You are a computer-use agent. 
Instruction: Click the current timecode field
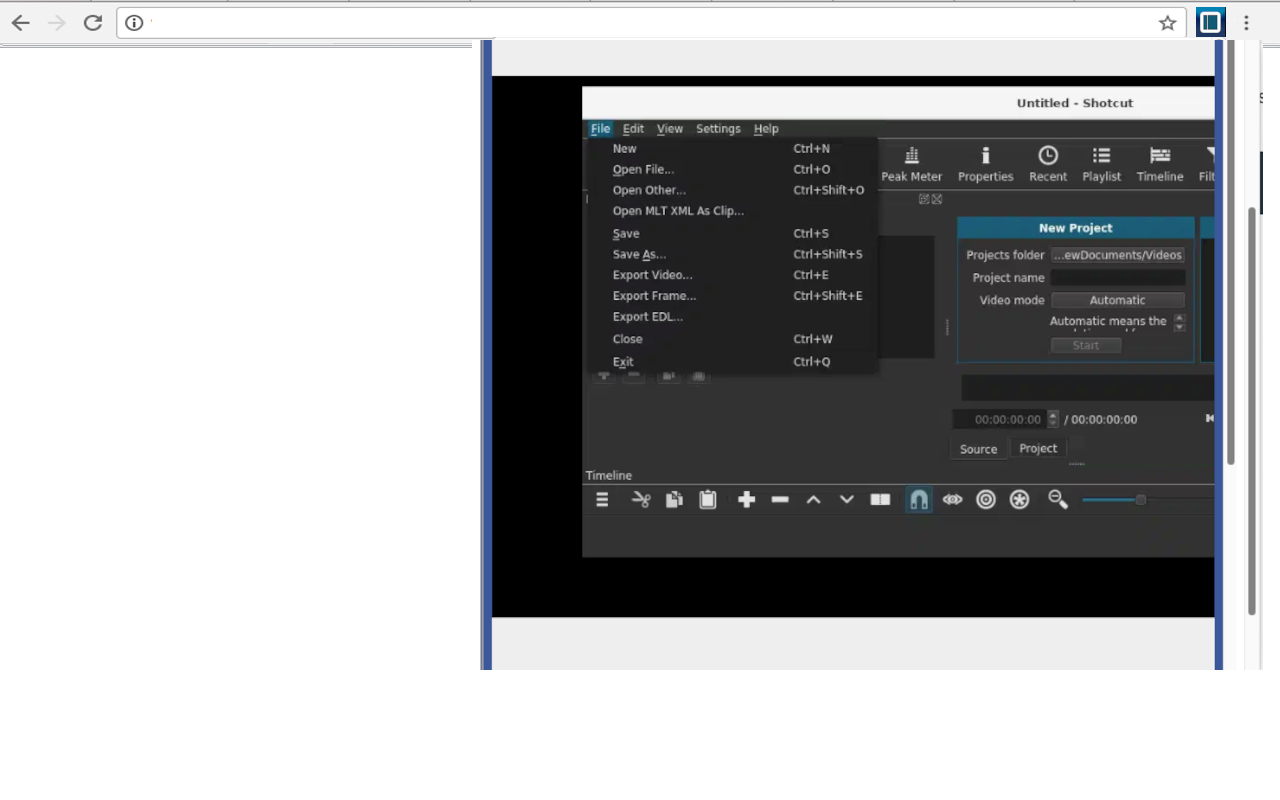coord(1000,420)
